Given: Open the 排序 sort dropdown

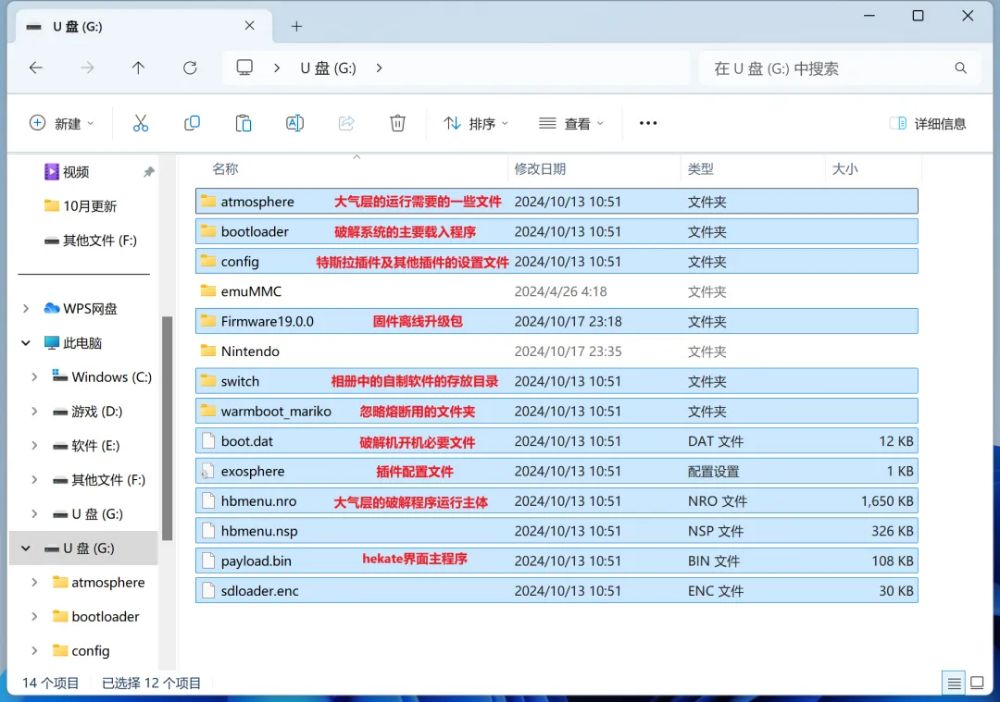Looking at the screenshot, I should point(474,122).
